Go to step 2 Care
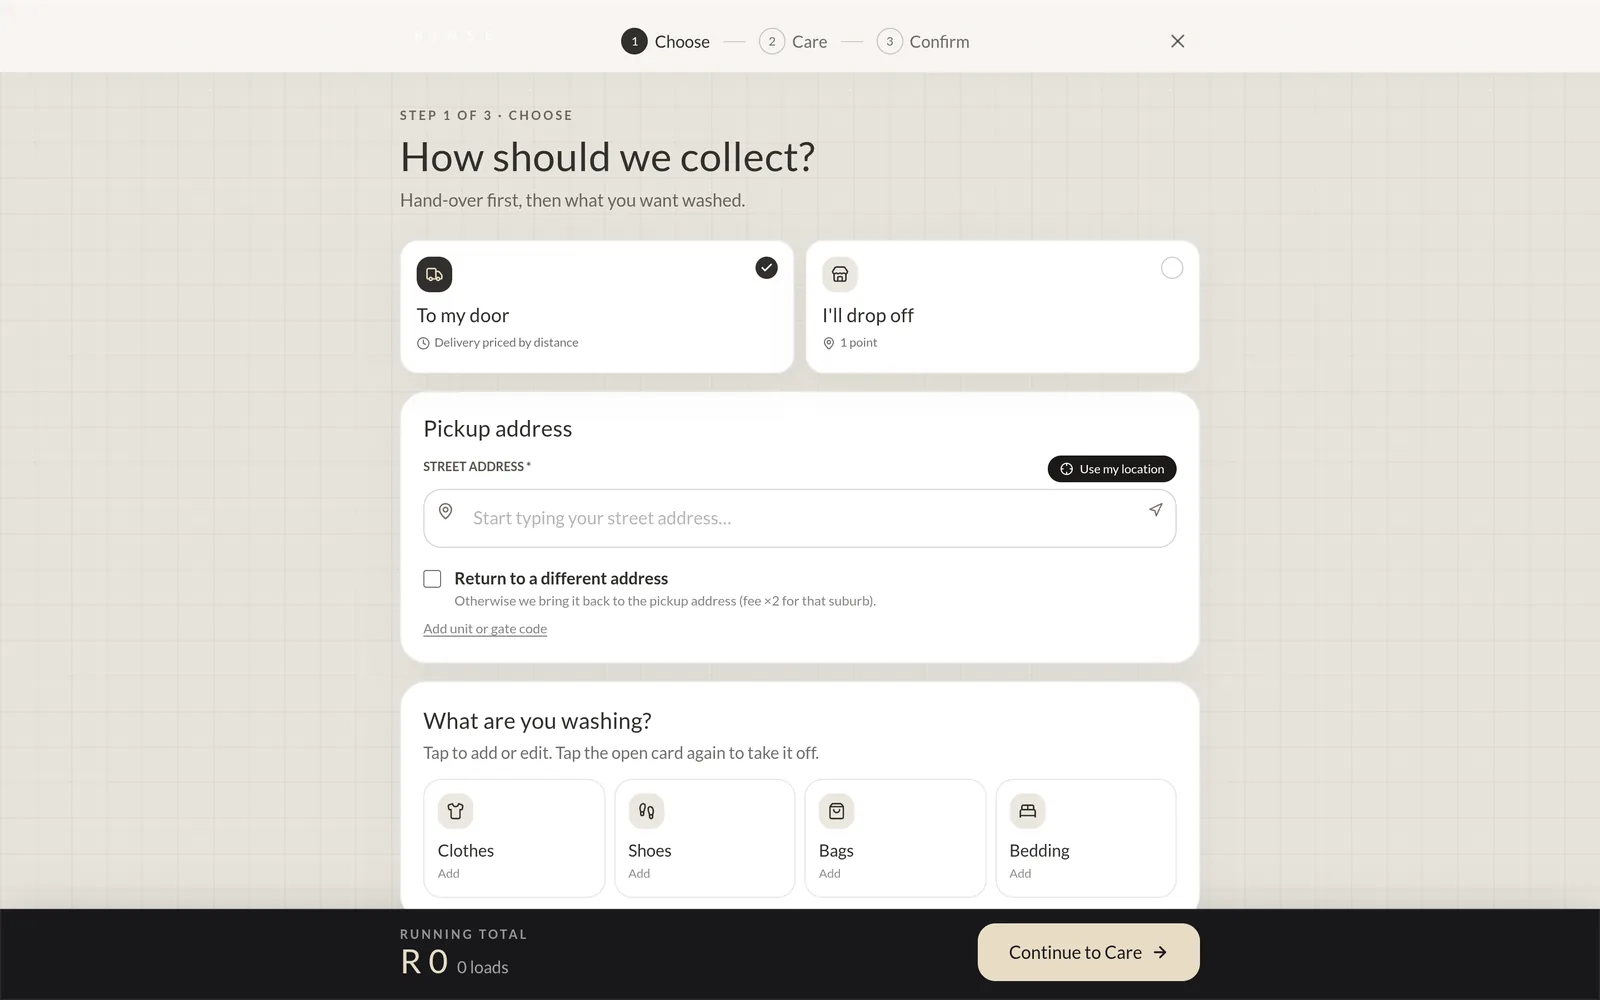The width and height of the screenshot is (1600, 1000). [x=793, y=41]
